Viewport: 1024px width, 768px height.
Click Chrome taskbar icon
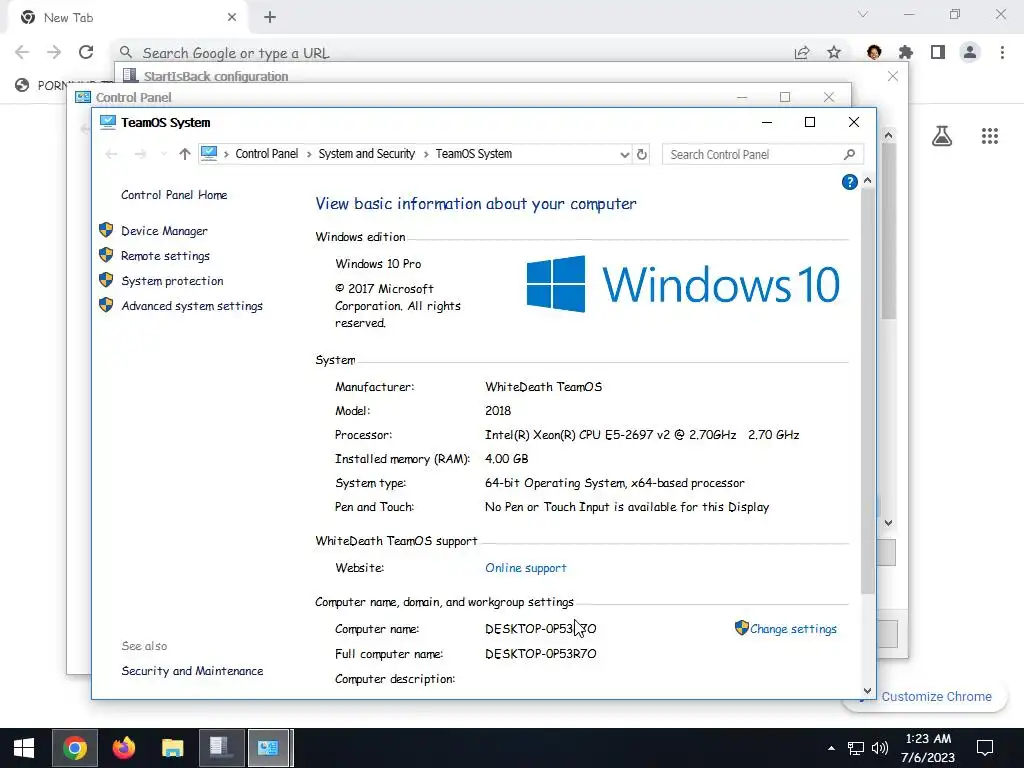[74, 748]
